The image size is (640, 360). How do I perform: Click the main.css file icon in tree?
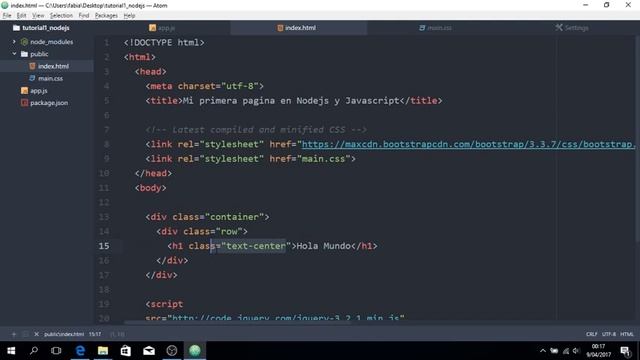click(32, 78)
